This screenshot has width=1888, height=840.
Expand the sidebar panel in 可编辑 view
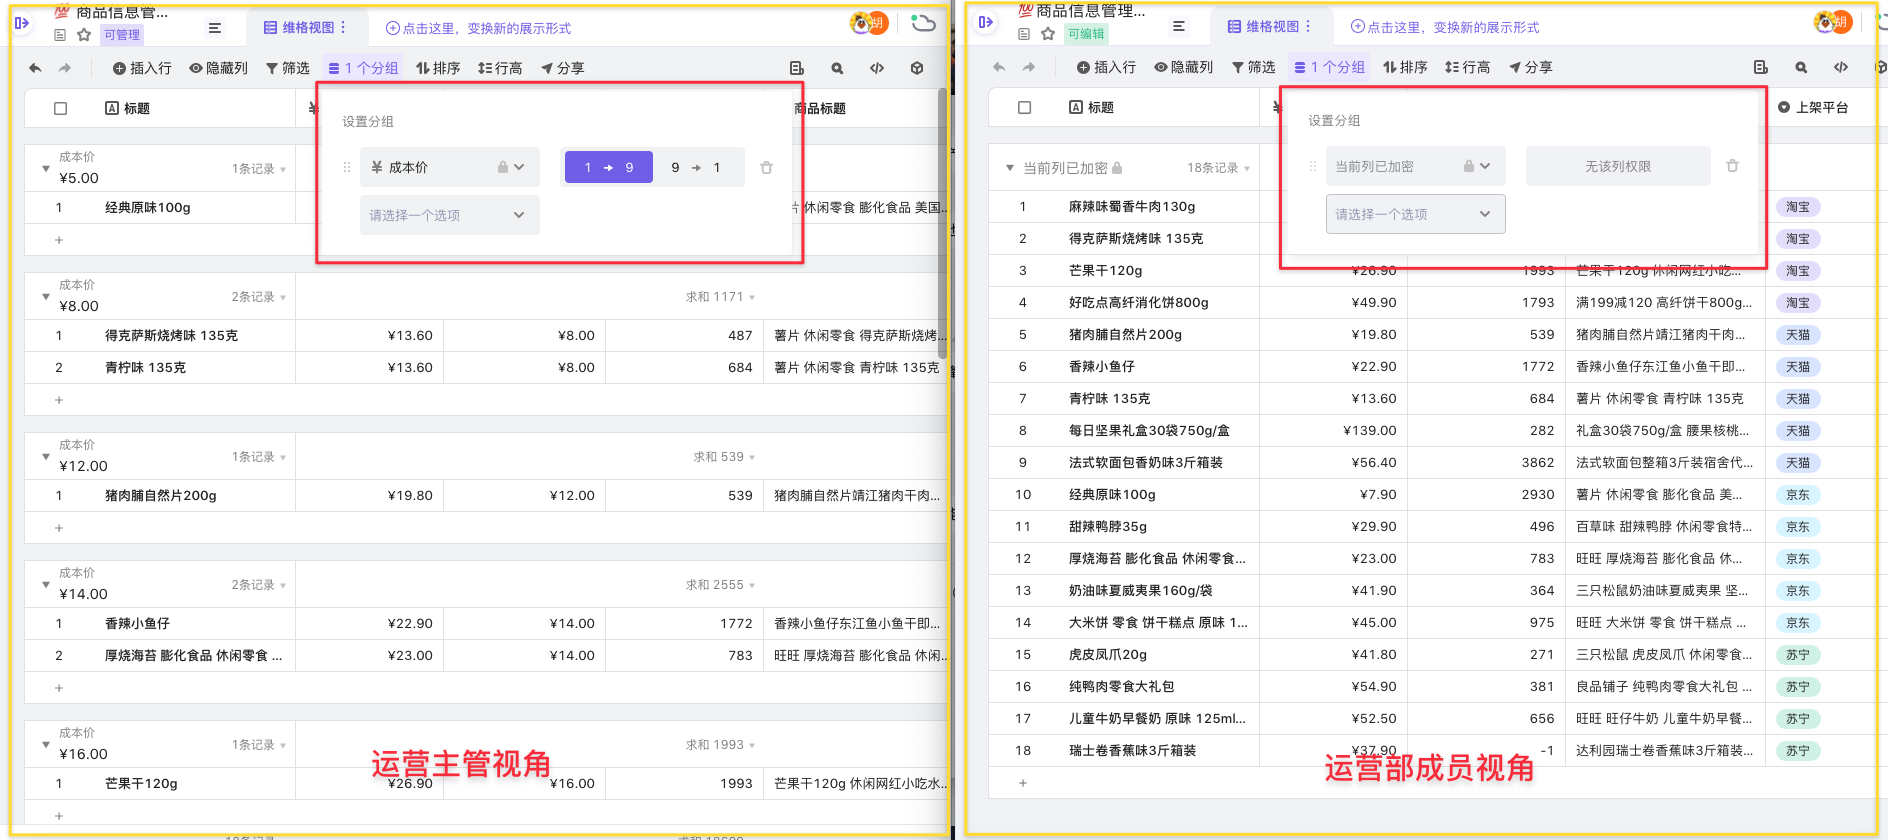[986, 22]
